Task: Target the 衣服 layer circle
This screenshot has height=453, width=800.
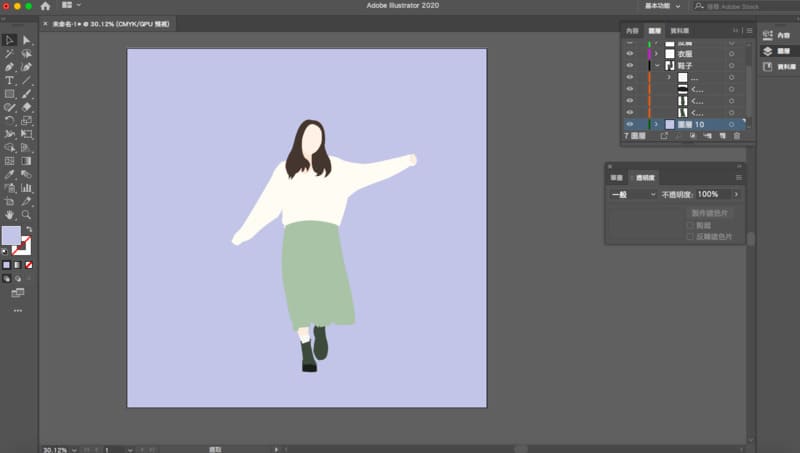Action: tap(732, 54)
